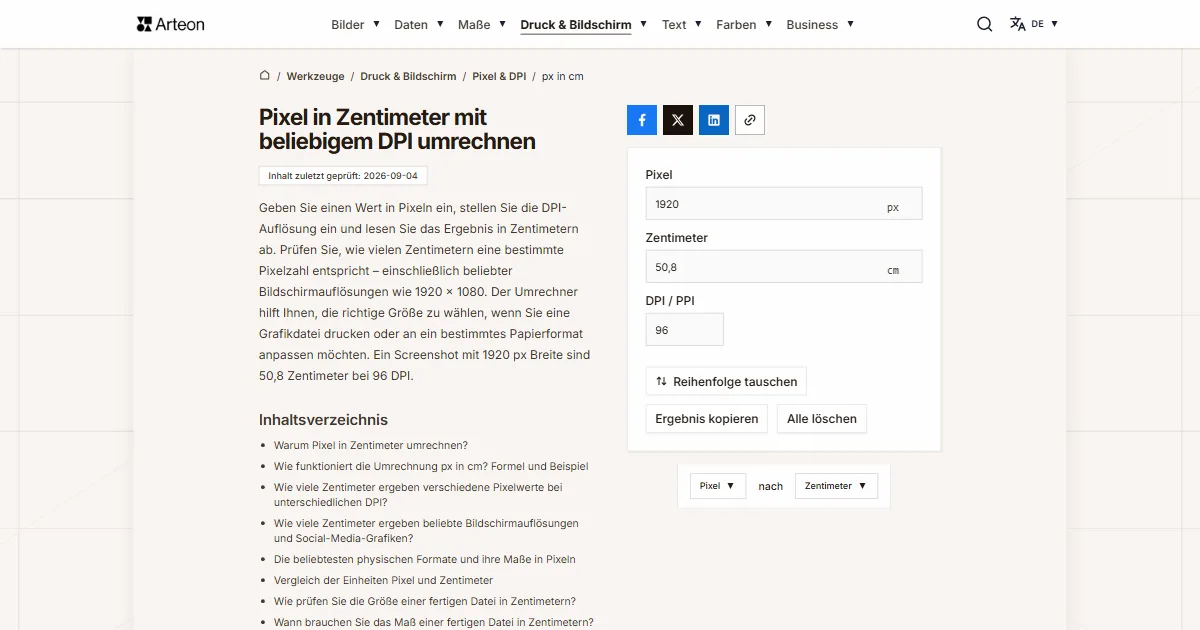Open the Maße menu
This screenshot has width=1200, height=630.
tap(482, 24)
